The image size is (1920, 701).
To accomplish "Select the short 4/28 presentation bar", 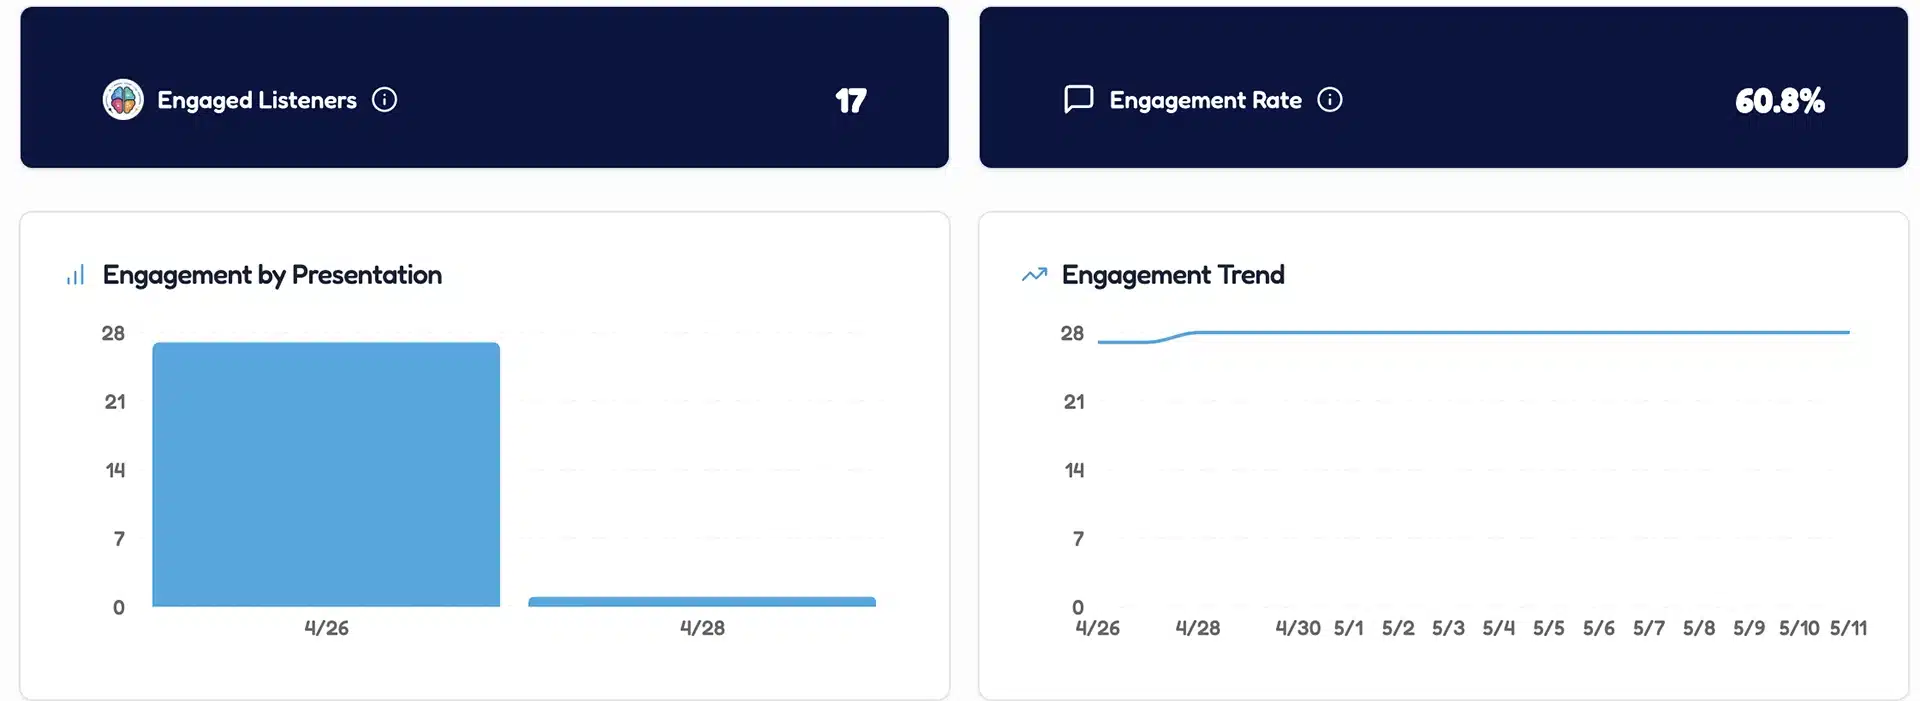I will click(x=702, y=602).
